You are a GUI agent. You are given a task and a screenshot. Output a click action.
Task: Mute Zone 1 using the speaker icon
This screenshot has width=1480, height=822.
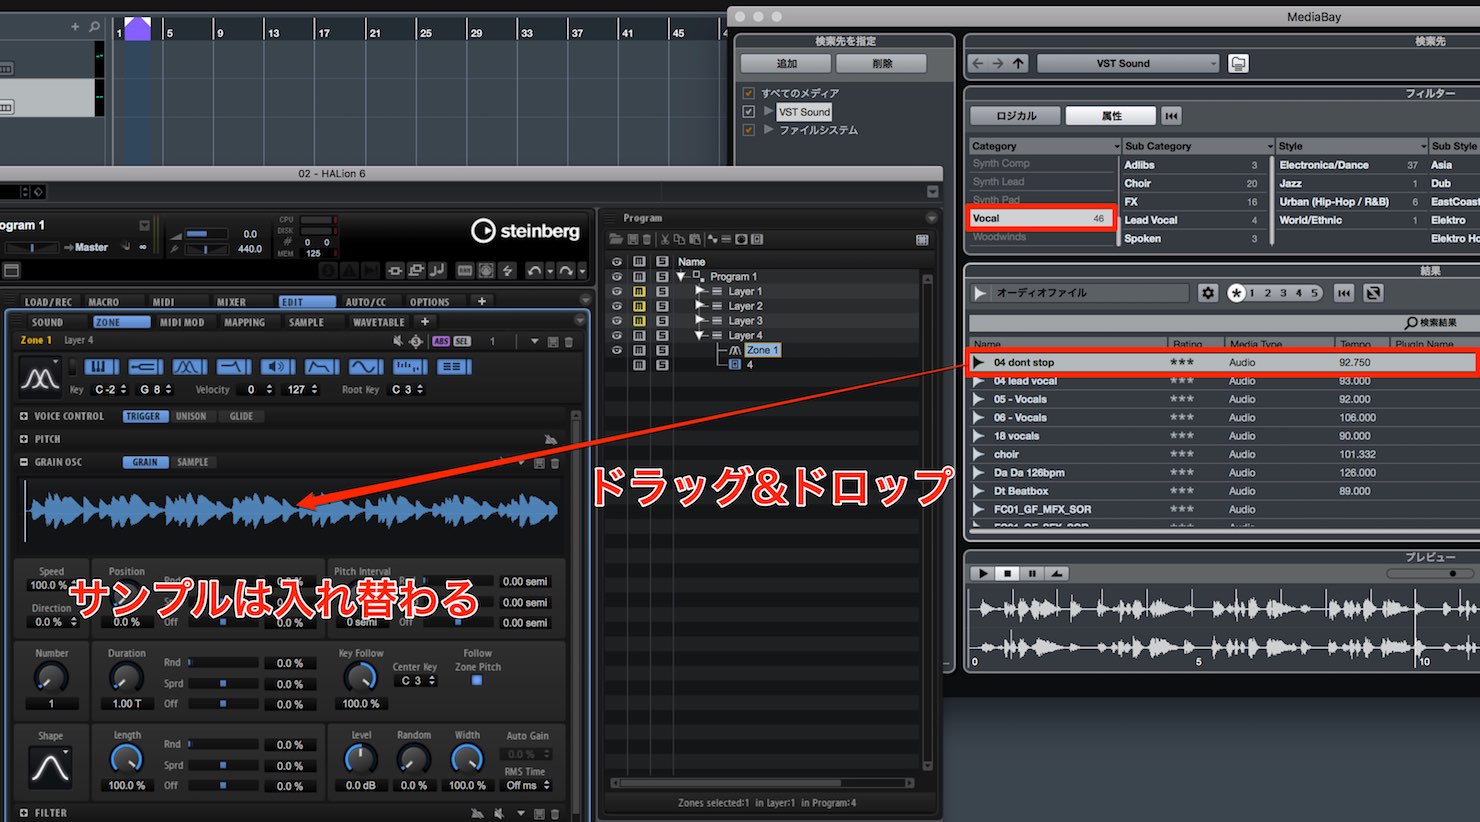point(399,342)
